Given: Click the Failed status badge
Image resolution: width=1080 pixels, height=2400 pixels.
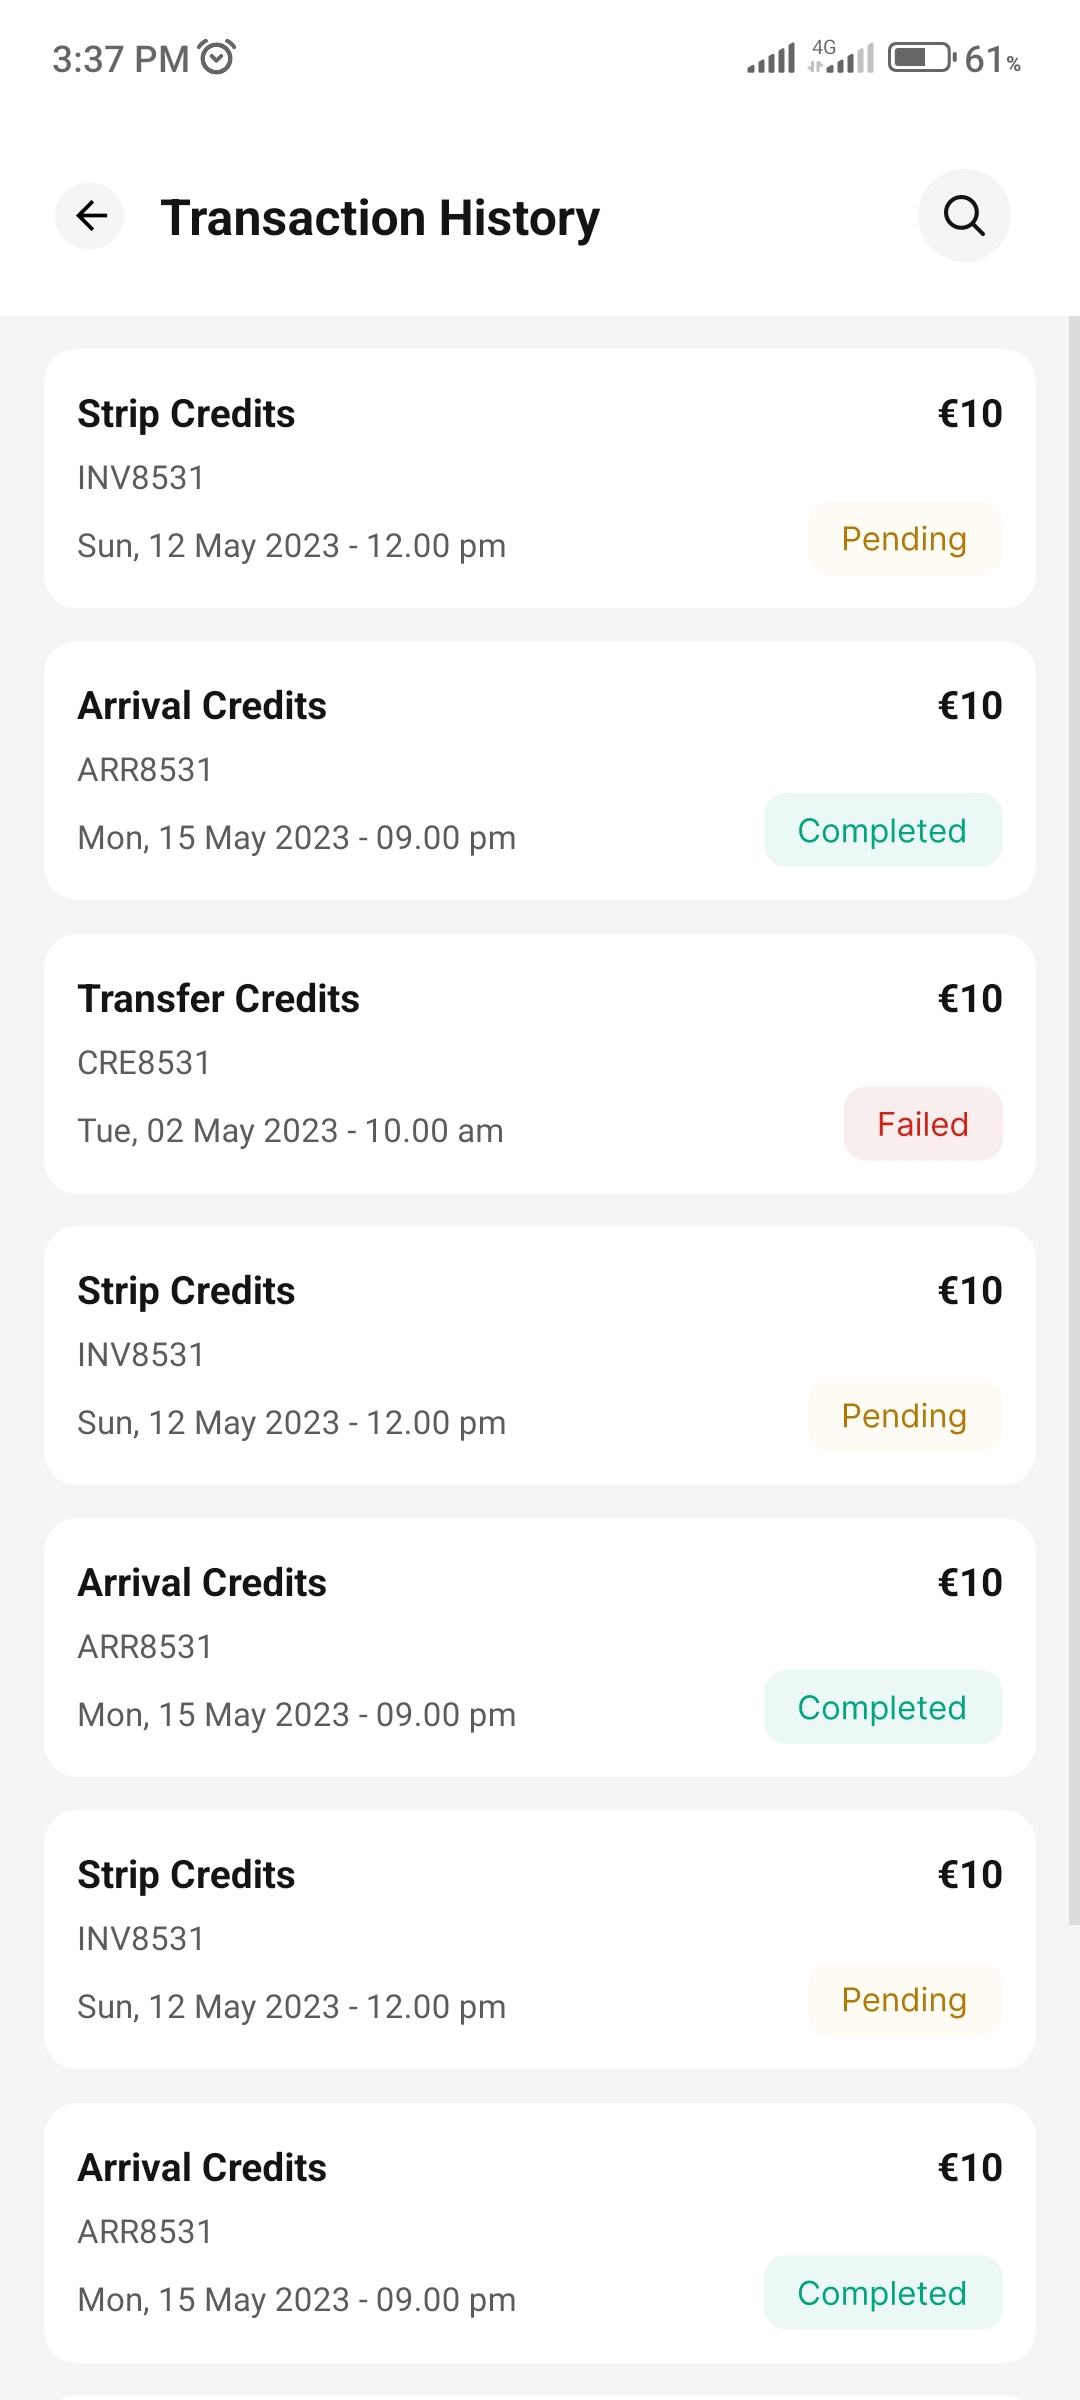Looking at the screenshot, I should coord(923,1124).
